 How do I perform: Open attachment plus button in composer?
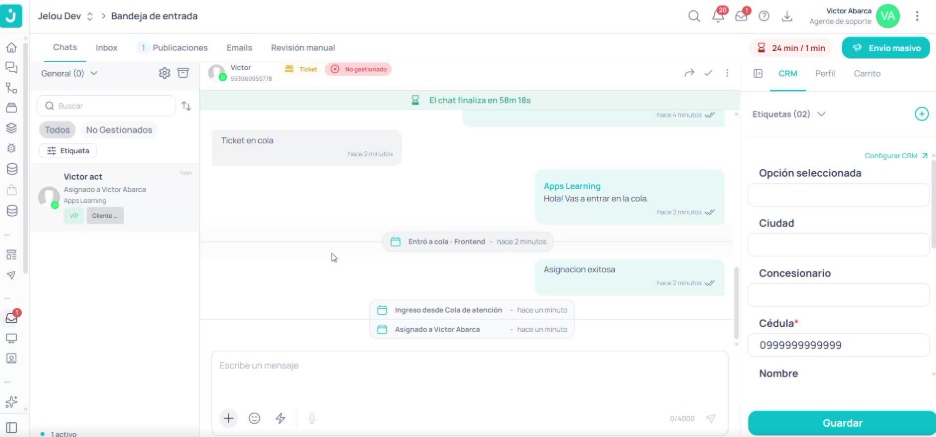[228, 418]
